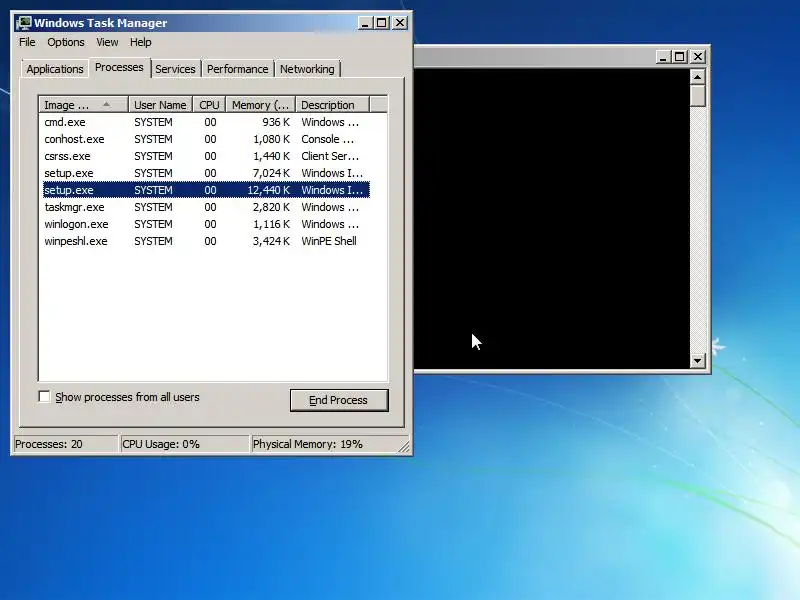
Task: Sort by CPU column header
Action: (209, 105)
